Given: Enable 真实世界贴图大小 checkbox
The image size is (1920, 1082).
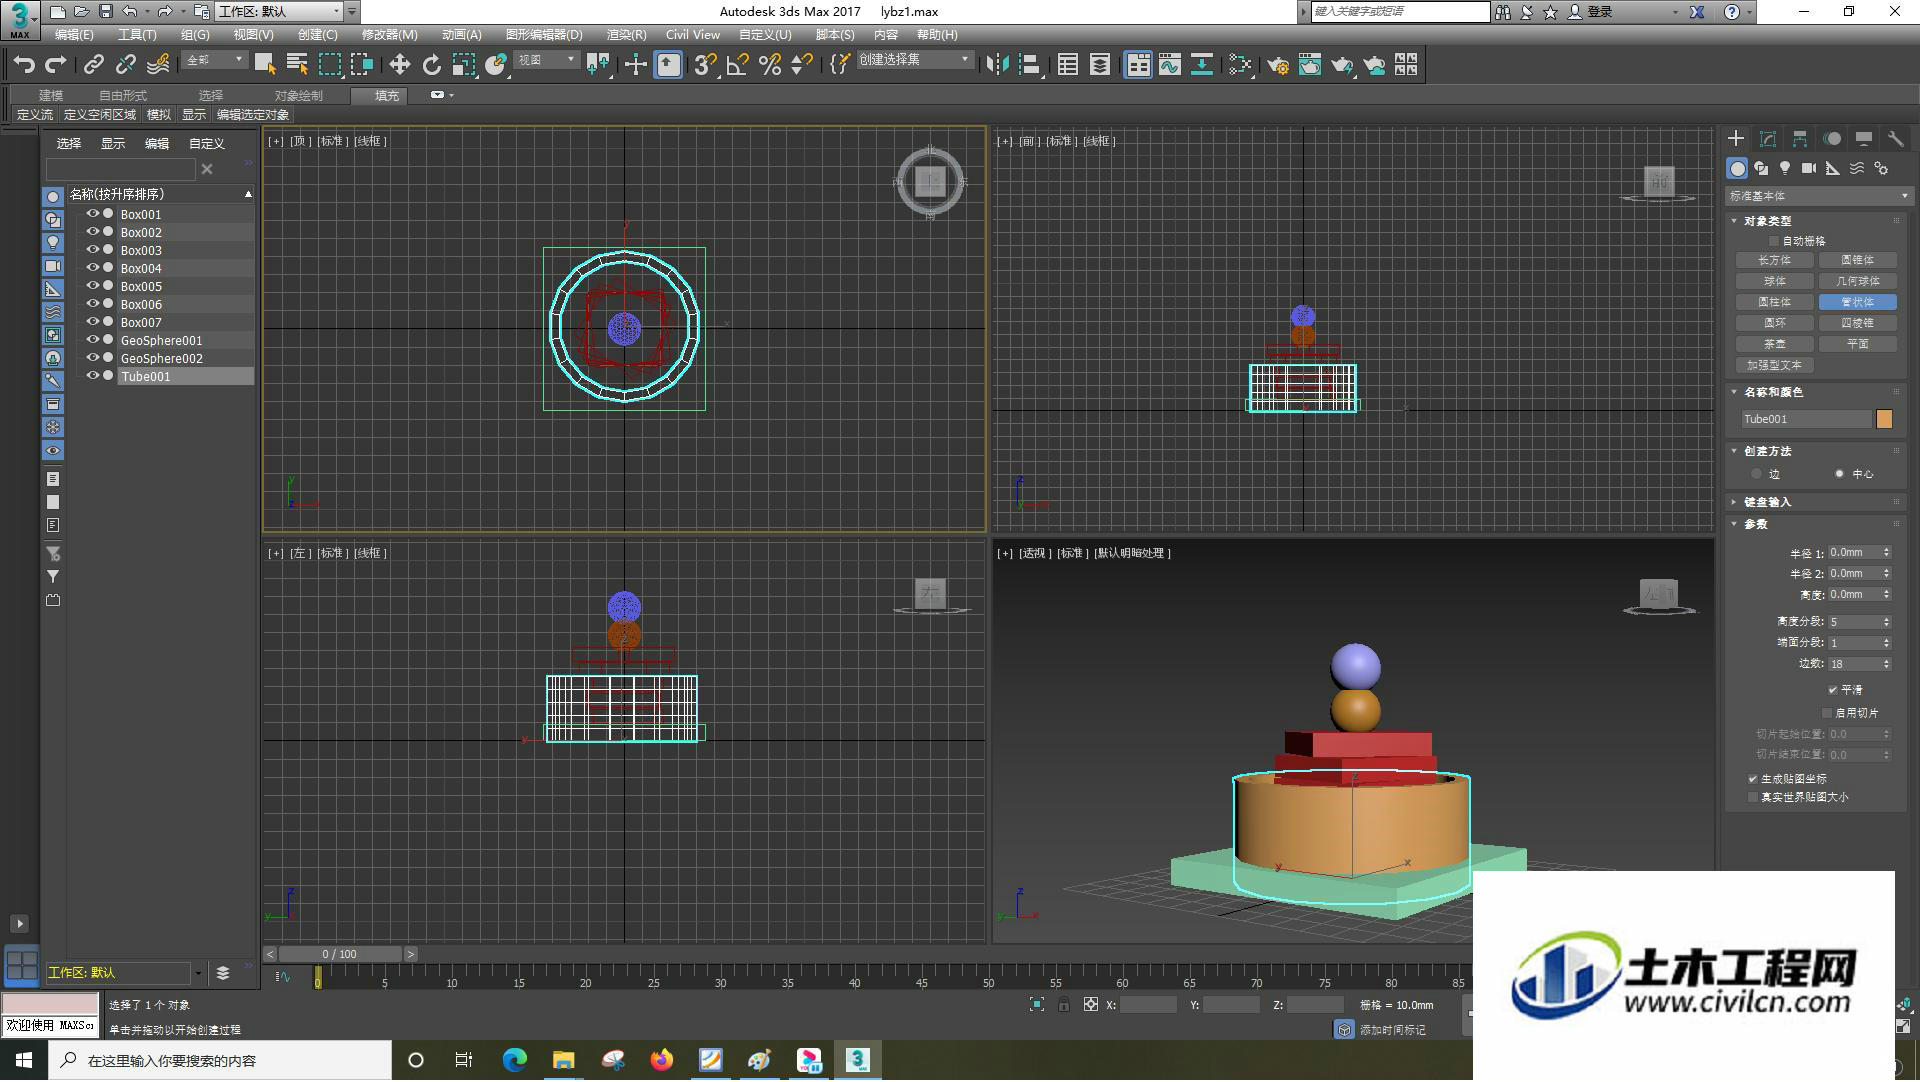Looking at the screenshot, I should [1753, 798].
